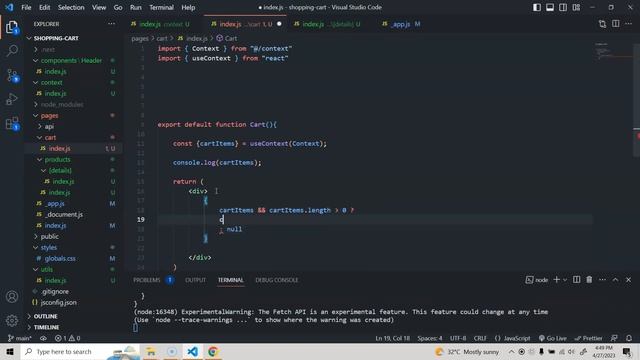The image size is (640, 360).
Task: Open terminal panel more actions
Action: [602, 280]
